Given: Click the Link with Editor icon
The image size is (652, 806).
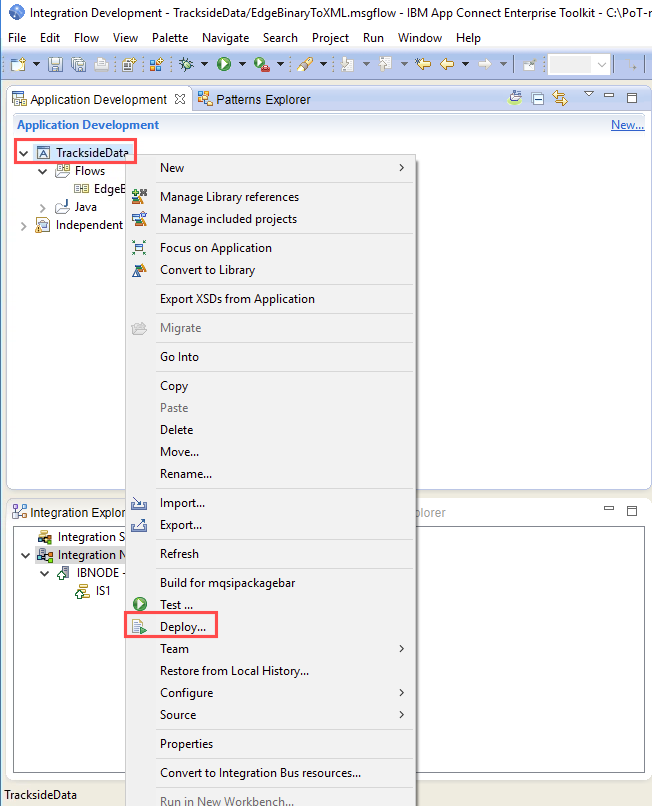Looking at the screenshot, I should click(560, 98).
